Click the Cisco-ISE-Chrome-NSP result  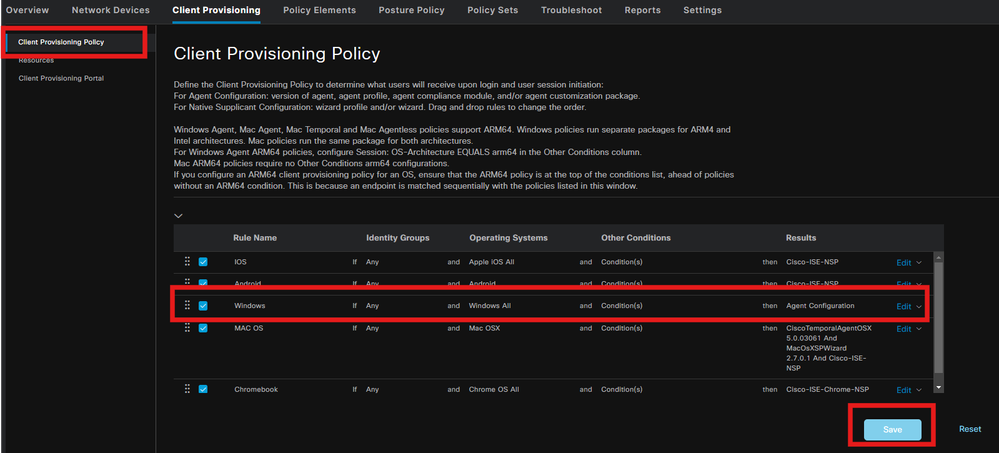(x=828, y=389)
